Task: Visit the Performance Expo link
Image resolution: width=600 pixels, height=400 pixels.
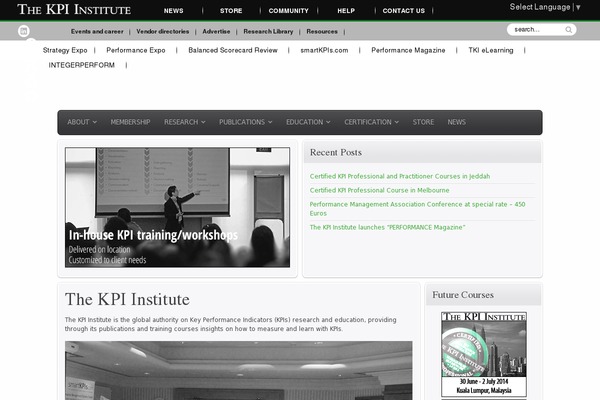Action: click(136, 50)
